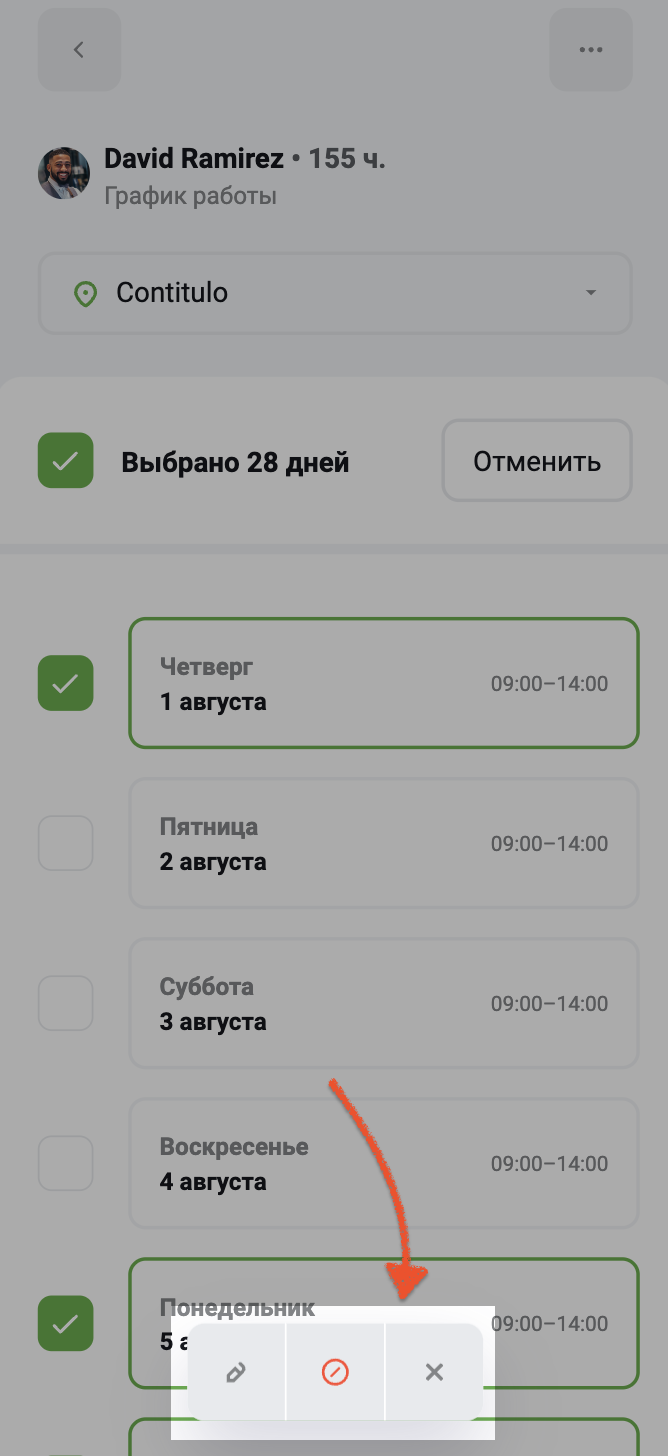Click the pencil edit icon in floating toolbar
This screenshot has width=668, height=1456.
click(x=236, y=1372)
